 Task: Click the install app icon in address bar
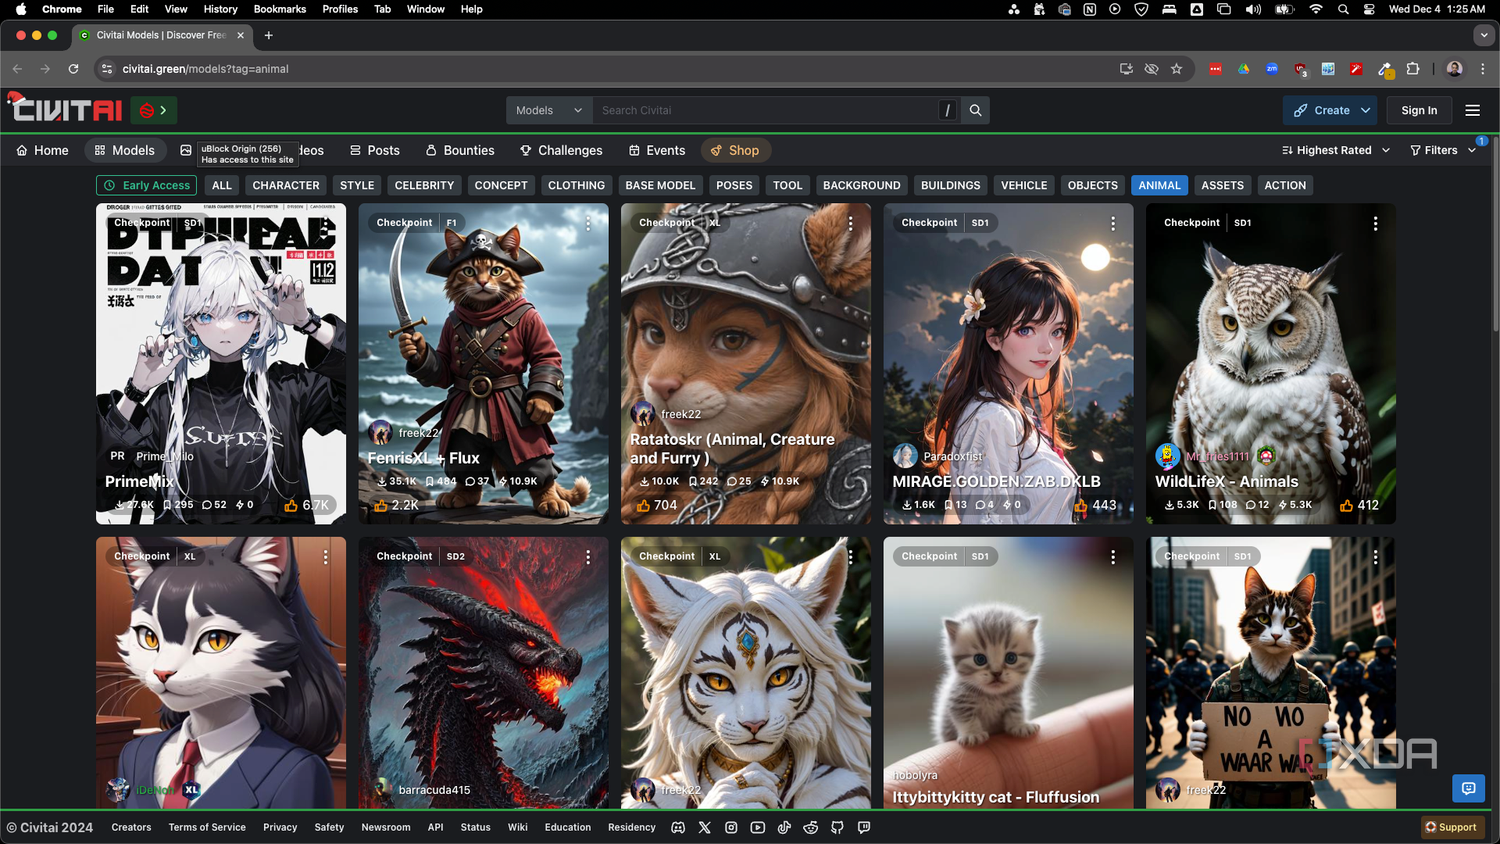pos(1126,69)
